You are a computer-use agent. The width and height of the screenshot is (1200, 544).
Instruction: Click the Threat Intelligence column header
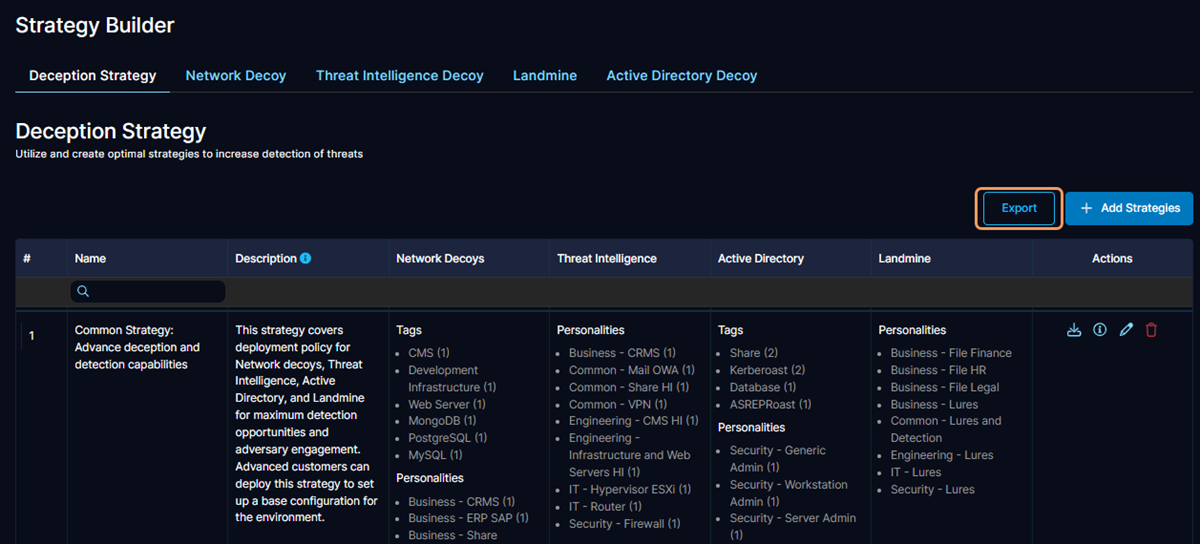(606, 258)
